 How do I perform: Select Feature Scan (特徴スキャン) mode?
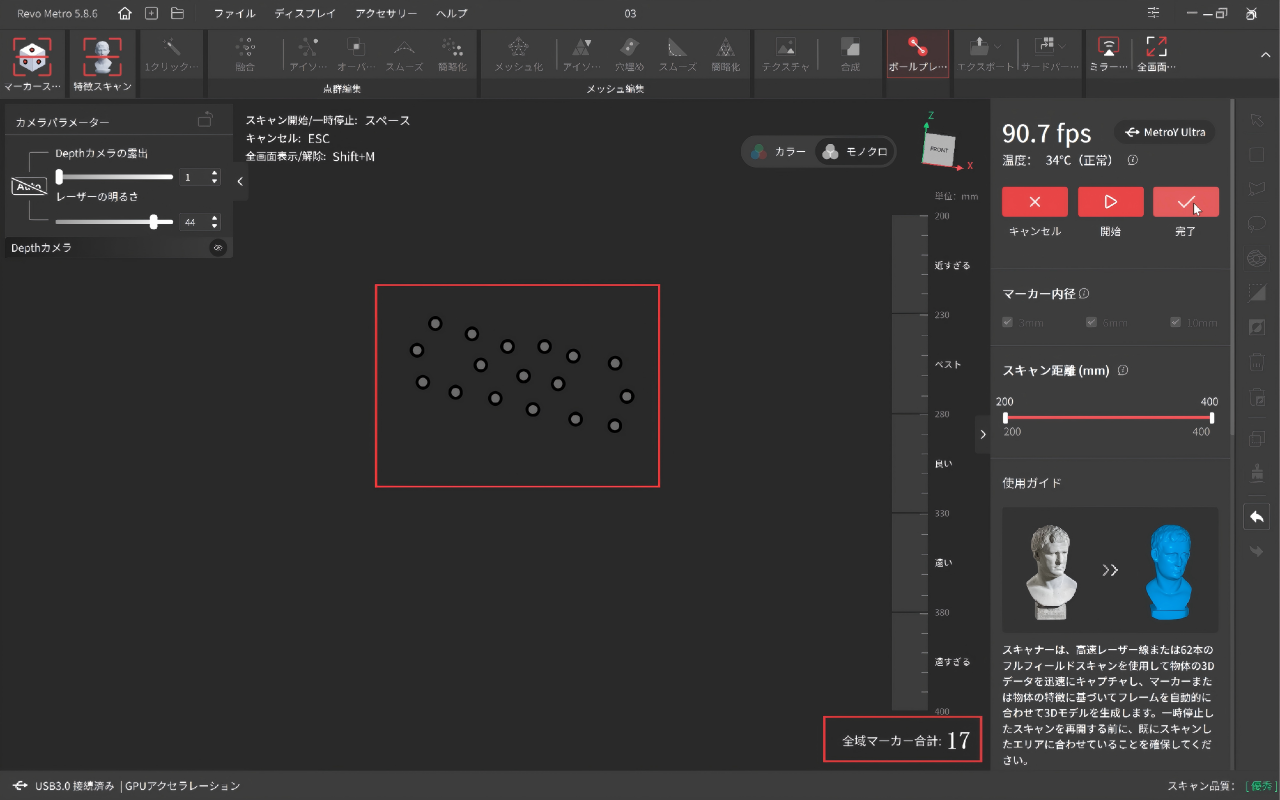(102, 64)
